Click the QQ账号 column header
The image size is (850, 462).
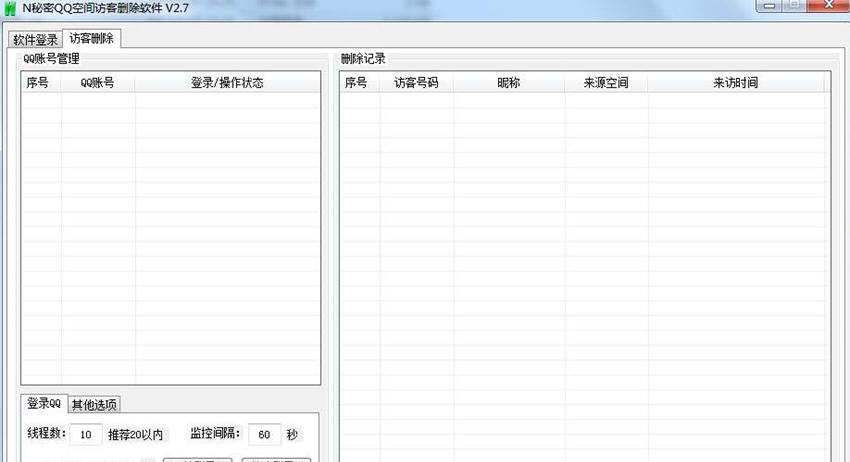click(98, 82)
